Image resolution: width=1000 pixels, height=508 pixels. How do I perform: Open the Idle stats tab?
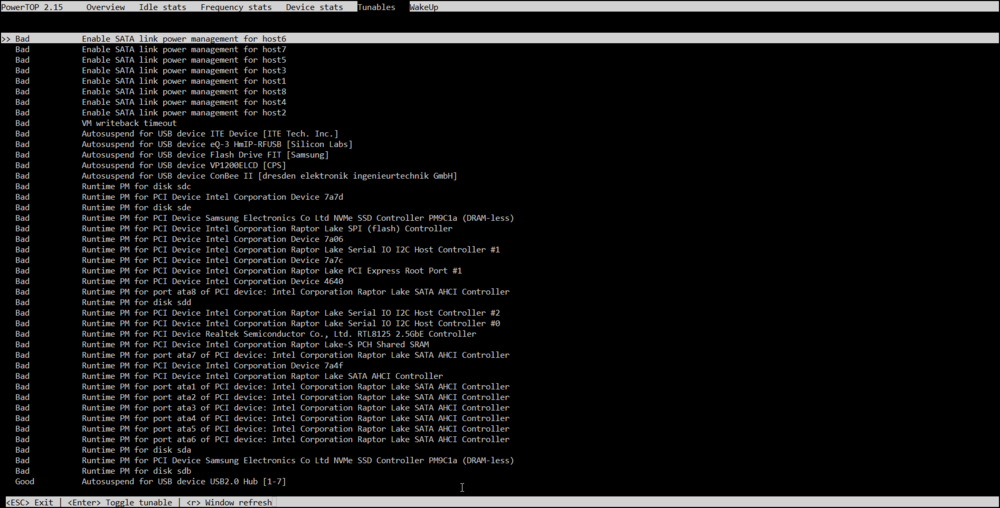coord(163,7)
